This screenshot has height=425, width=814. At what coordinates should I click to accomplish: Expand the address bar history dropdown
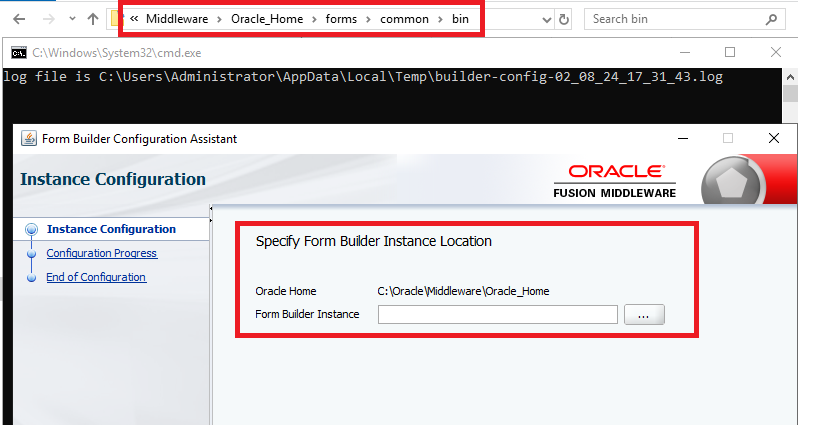(x=545, y=19)
